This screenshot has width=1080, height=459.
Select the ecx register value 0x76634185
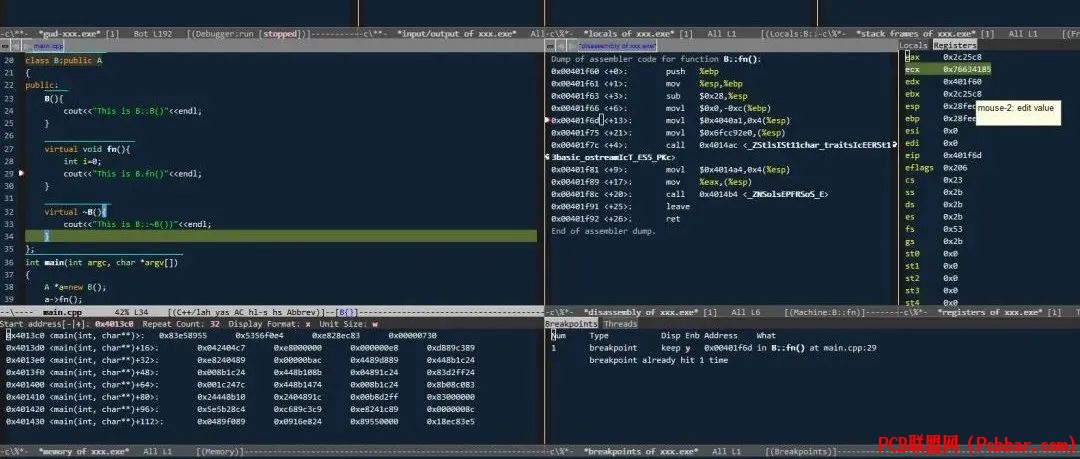[967, 70]
